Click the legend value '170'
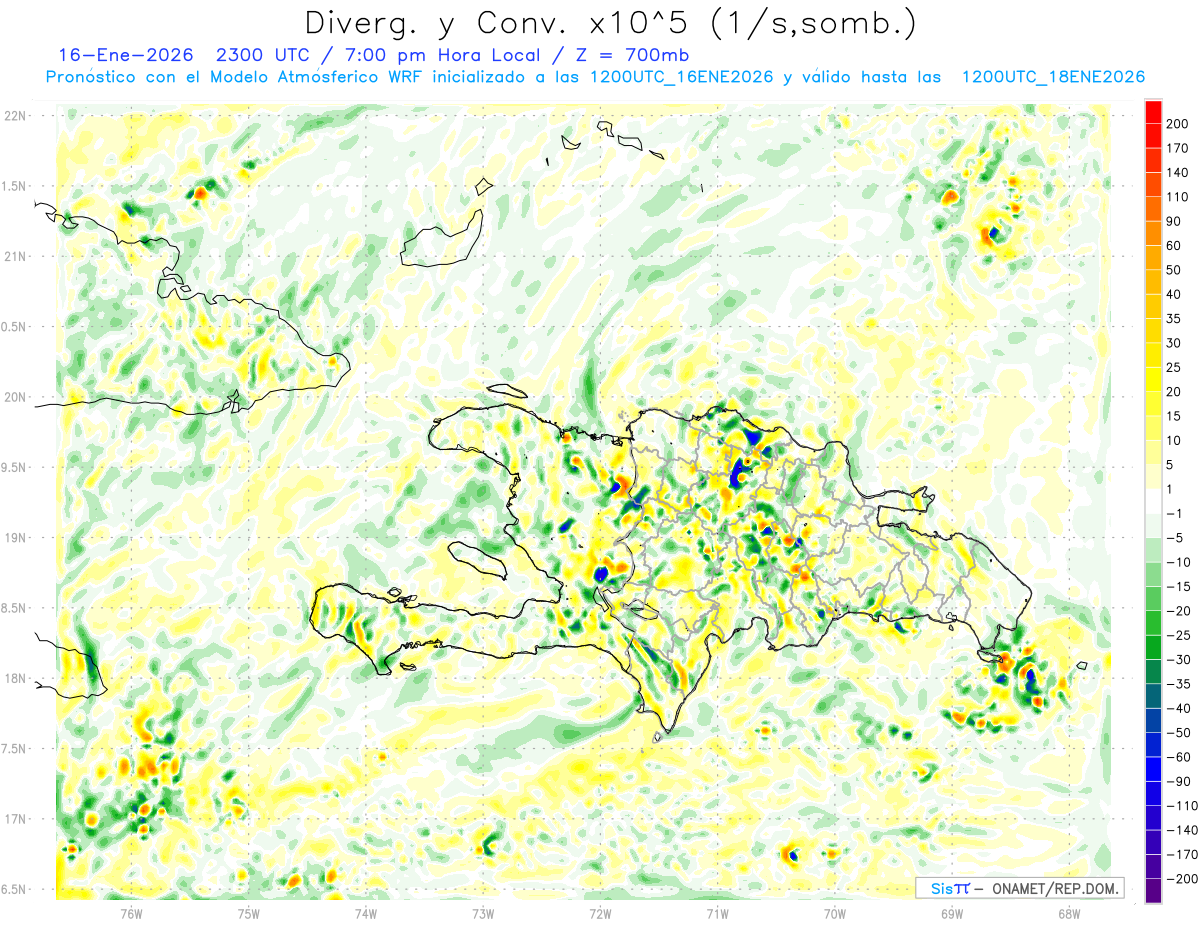The height and width of the screenshot is (927, 1200). coord(1178,149)
